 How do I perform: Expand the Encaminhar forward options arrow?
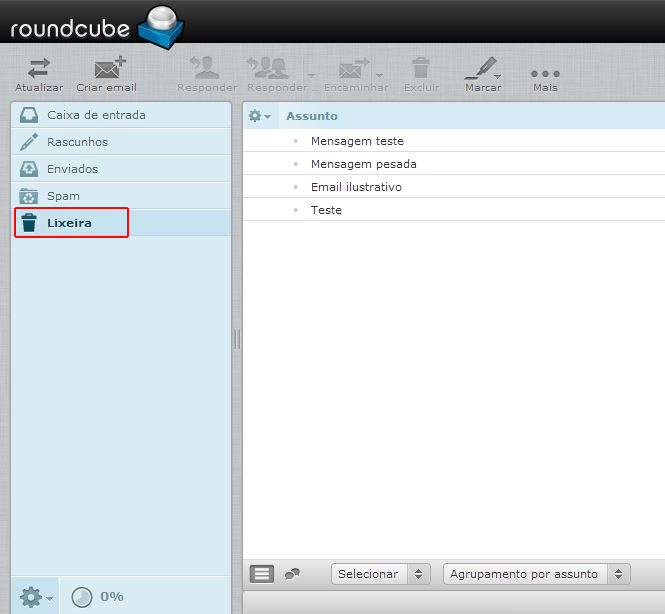pyautogui.click(x=378, y=75)
